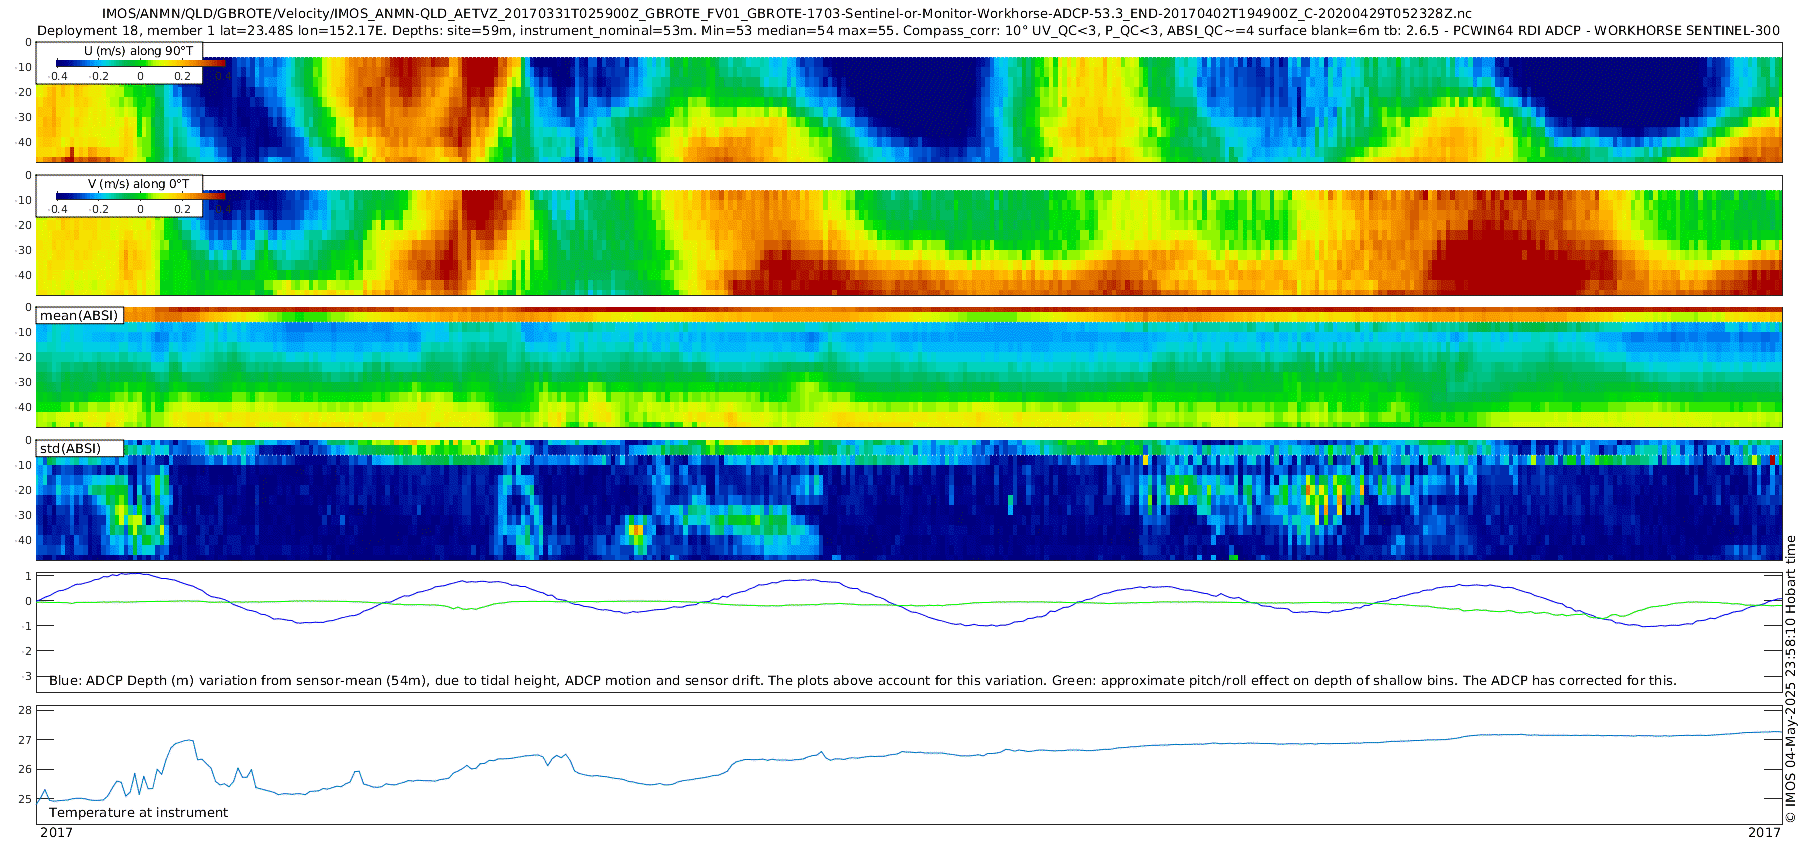This screenshot has width=1800, height=850.
Task: Click inside the U velocity heatmap panel
Action: coord(909,102)
